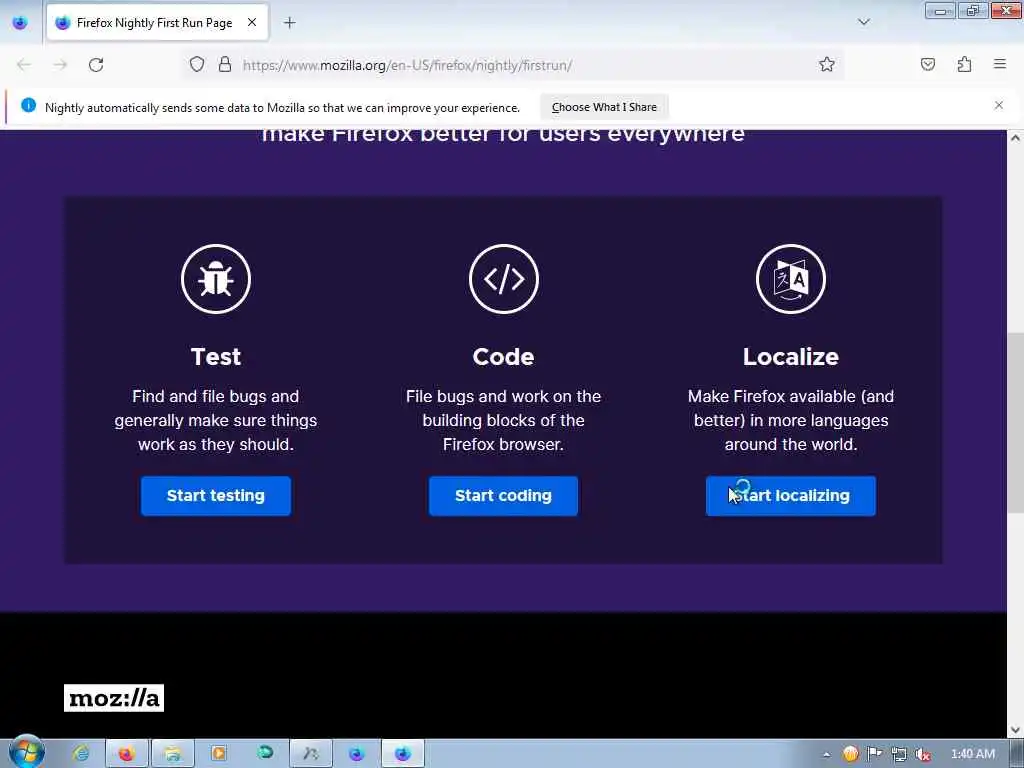The width and height of the screenshot is (1024, 768).
Task: Click the Start testing button
Action: click(x=216, y=496)
